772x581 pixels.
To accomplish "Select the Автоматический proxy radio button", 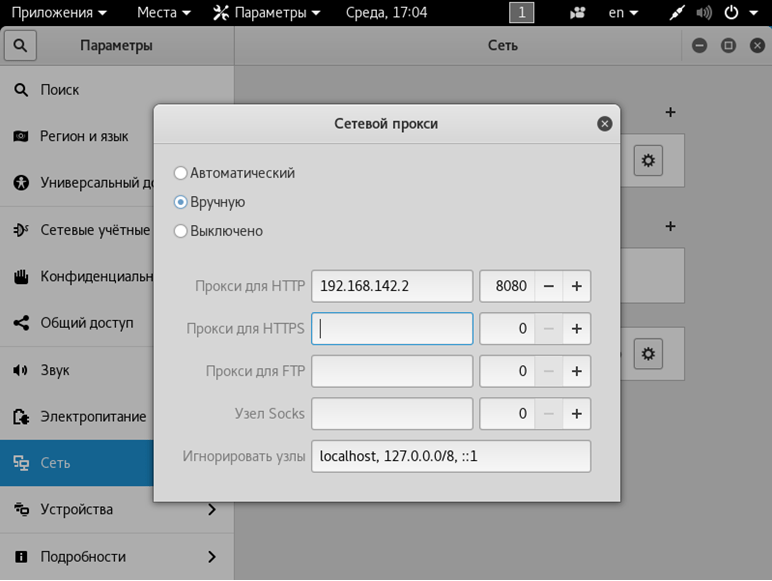I will (x=181, y=173).
